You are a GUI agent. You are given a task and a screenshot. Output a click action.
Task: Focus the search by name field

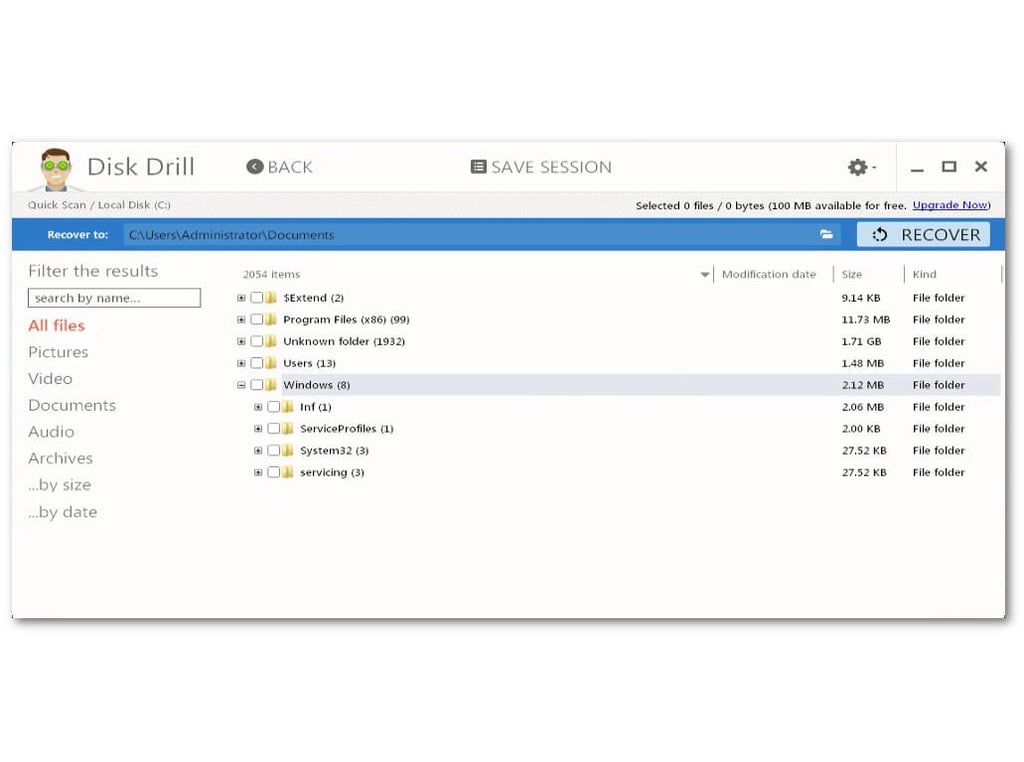coord(114,298)
